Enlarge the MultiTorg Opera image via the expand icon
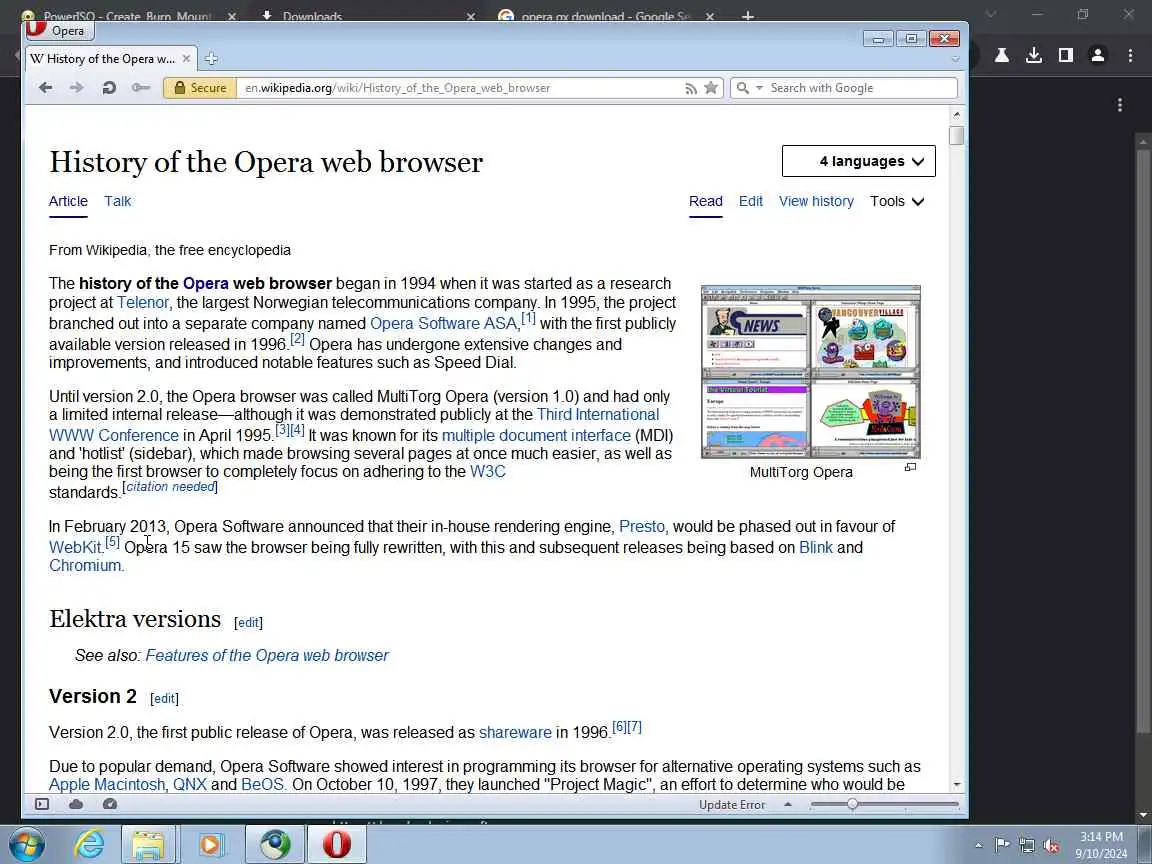The image size is (1152, 864). point(910,467)
